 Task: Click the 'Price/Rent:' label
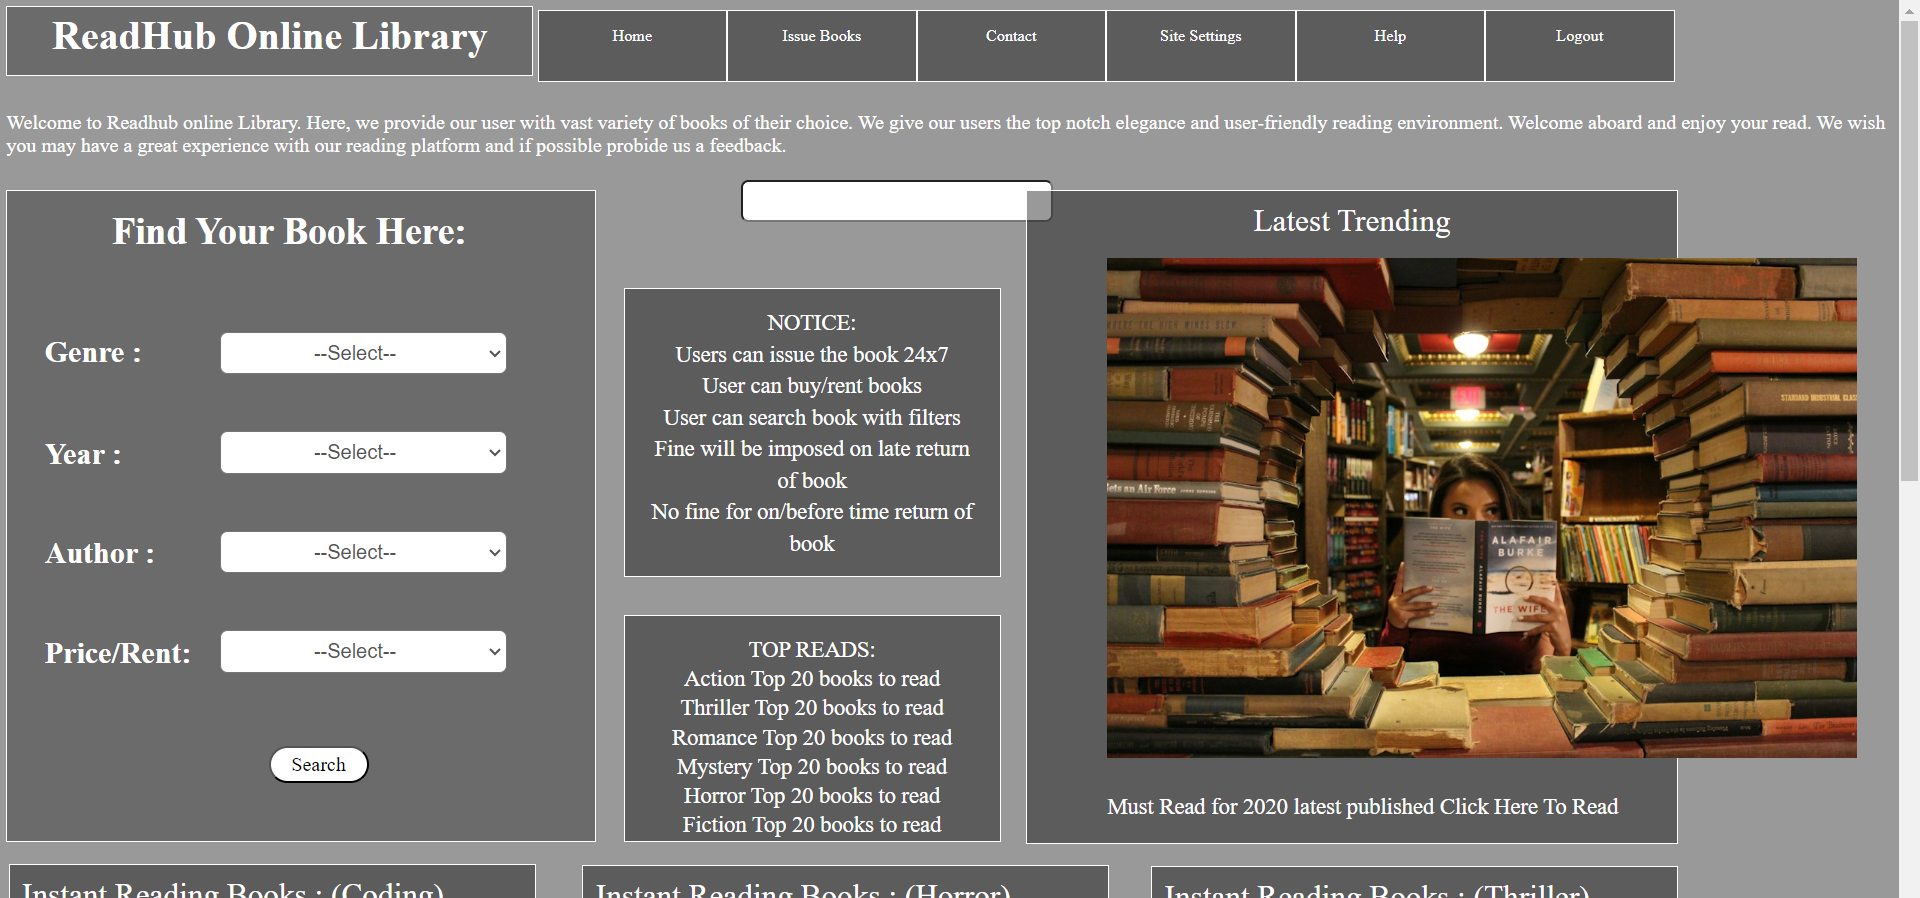118,653
